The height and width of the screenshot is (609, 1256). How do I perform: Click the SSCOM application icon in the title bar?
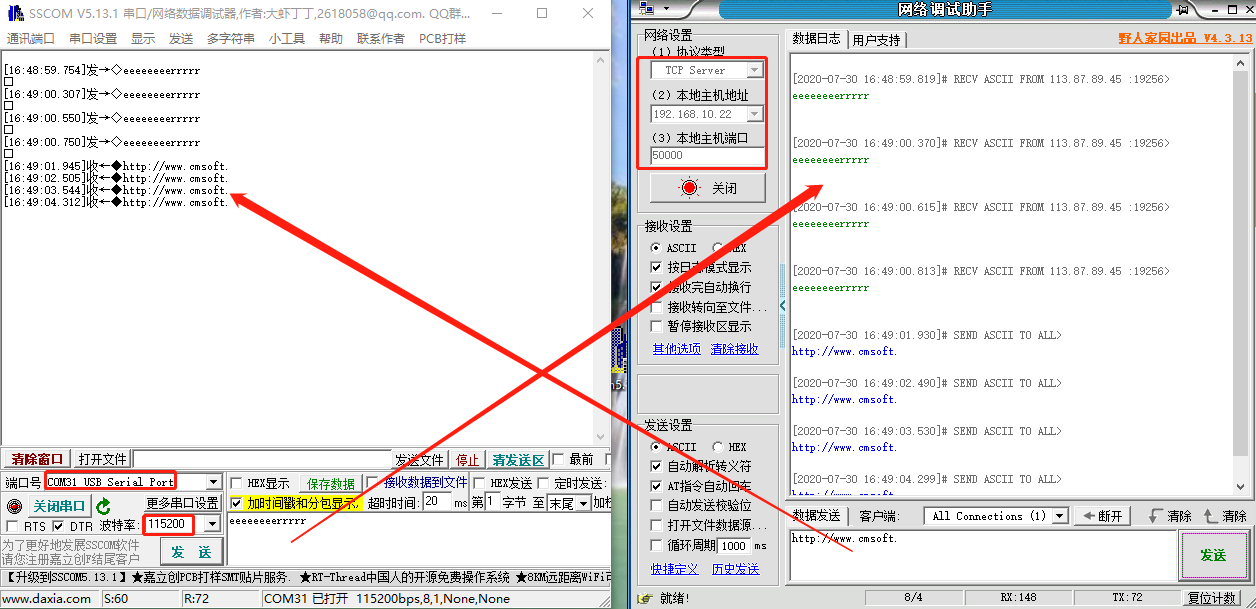[14, 12]
